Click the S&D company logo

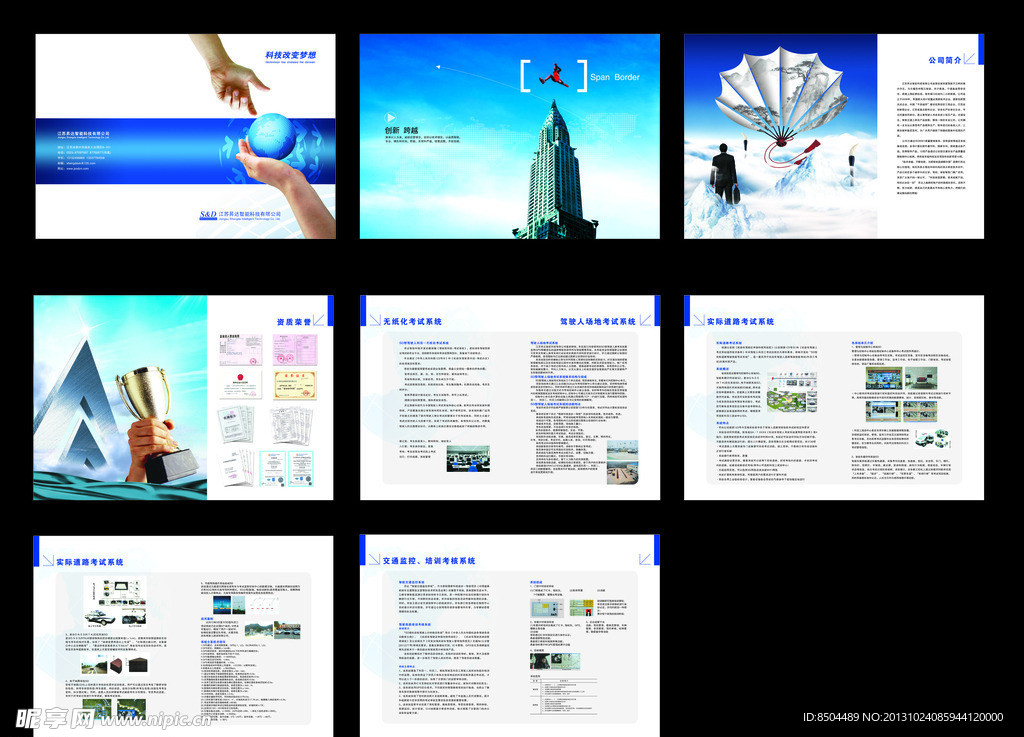pos(207,214)
